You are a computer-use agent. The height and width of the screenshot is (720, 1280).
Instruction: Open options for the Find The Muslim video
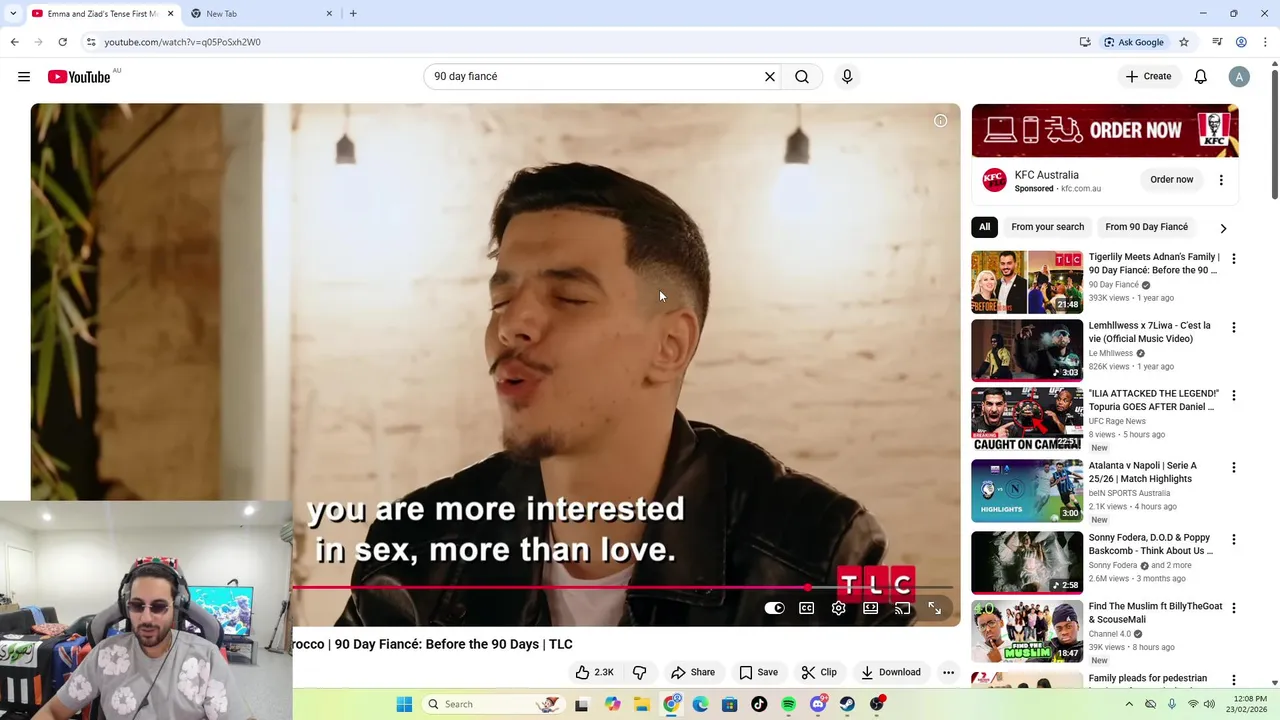click(x=1233, y=607)
